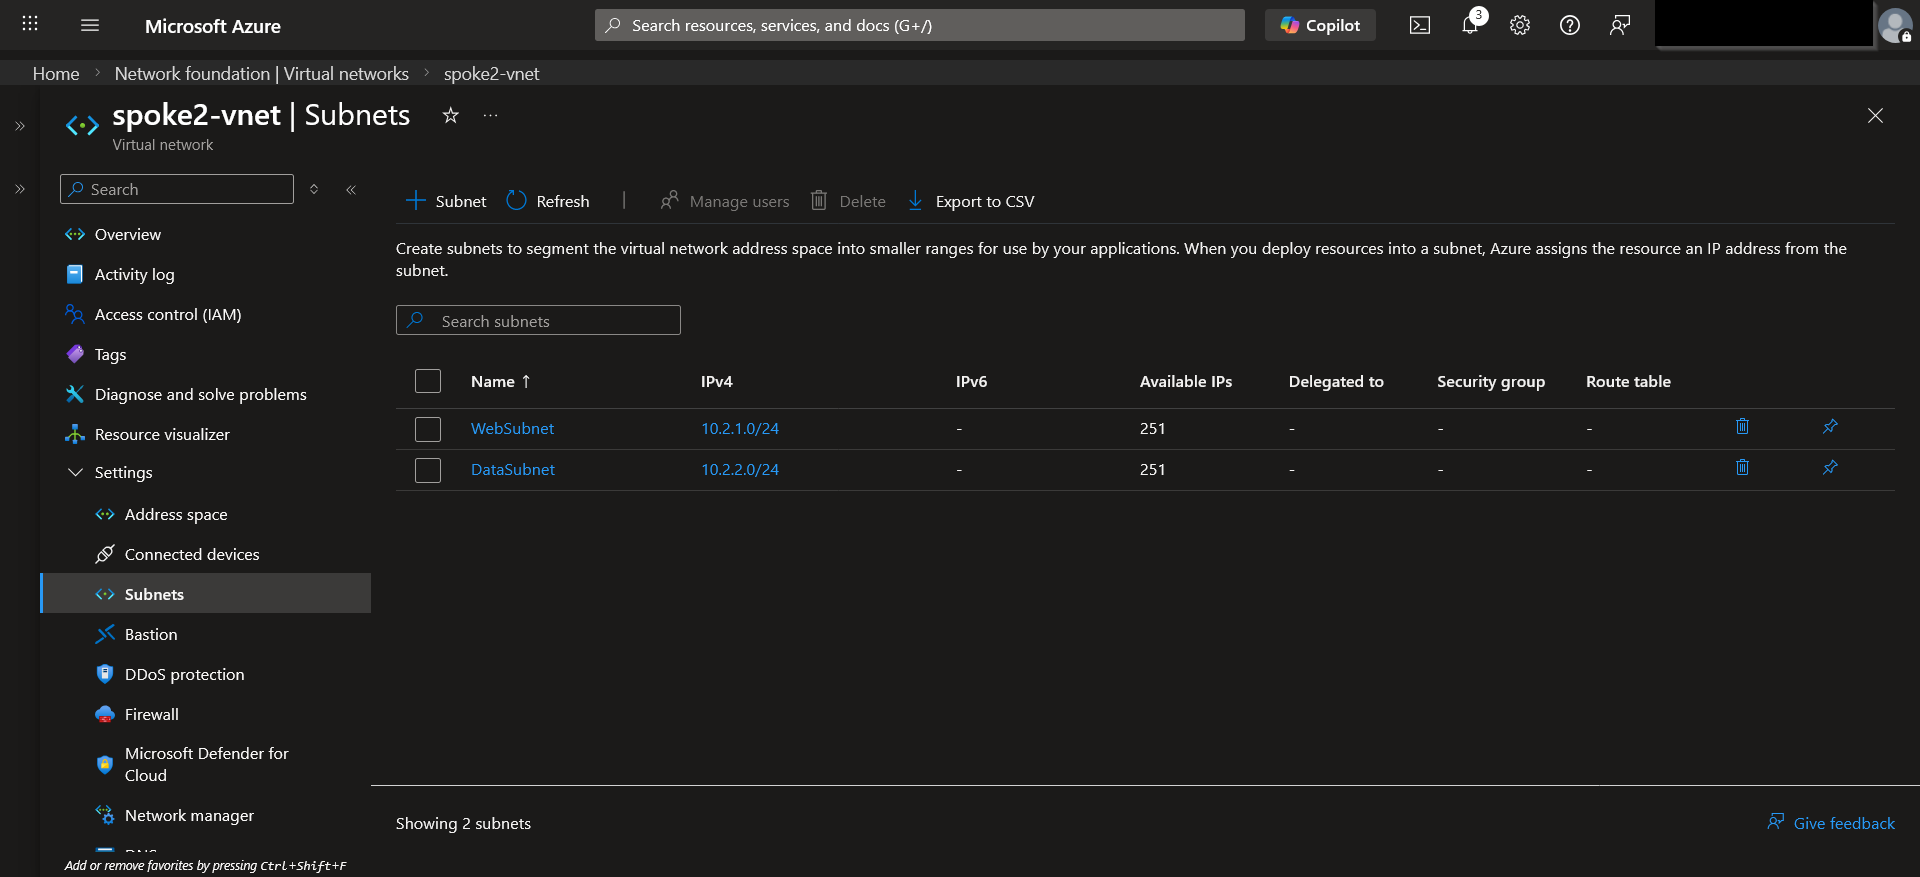Focus the Search subnets field
Image resolution: width=1920 pixels, height=877 pixels.
538,320
